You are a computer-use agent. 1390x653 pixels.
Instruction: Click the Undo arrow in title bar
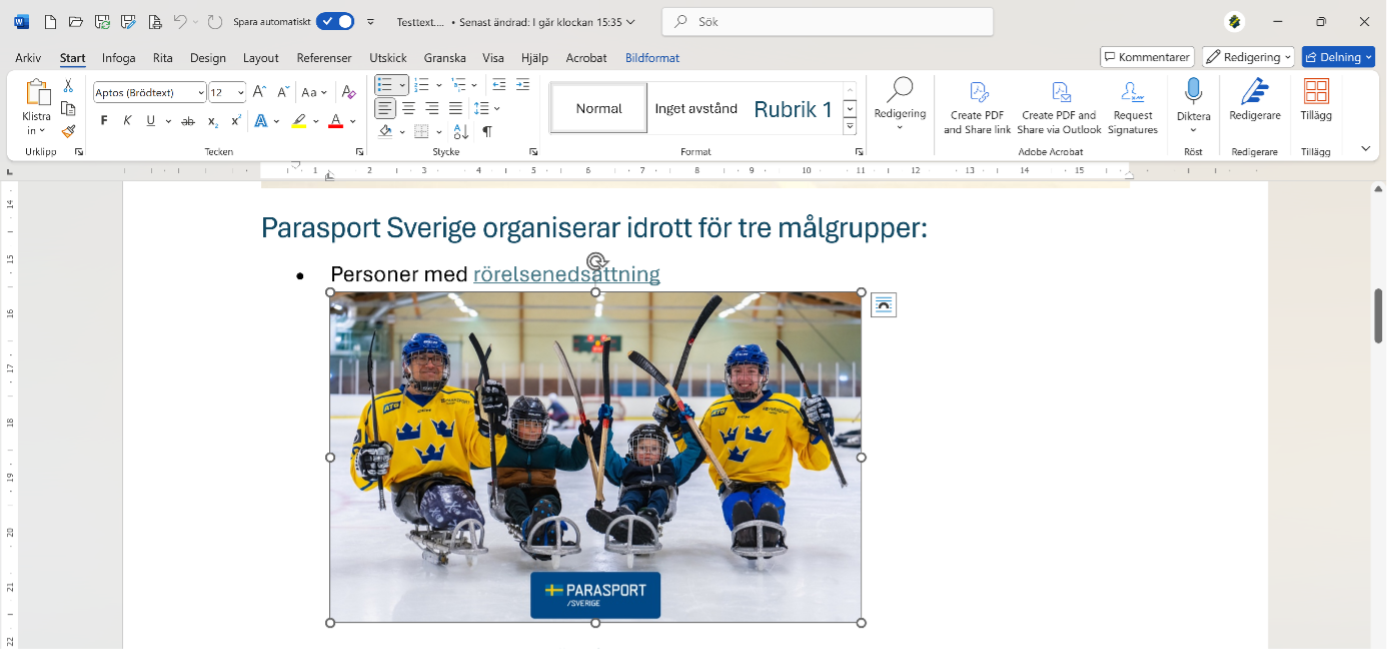coord(180,21)
